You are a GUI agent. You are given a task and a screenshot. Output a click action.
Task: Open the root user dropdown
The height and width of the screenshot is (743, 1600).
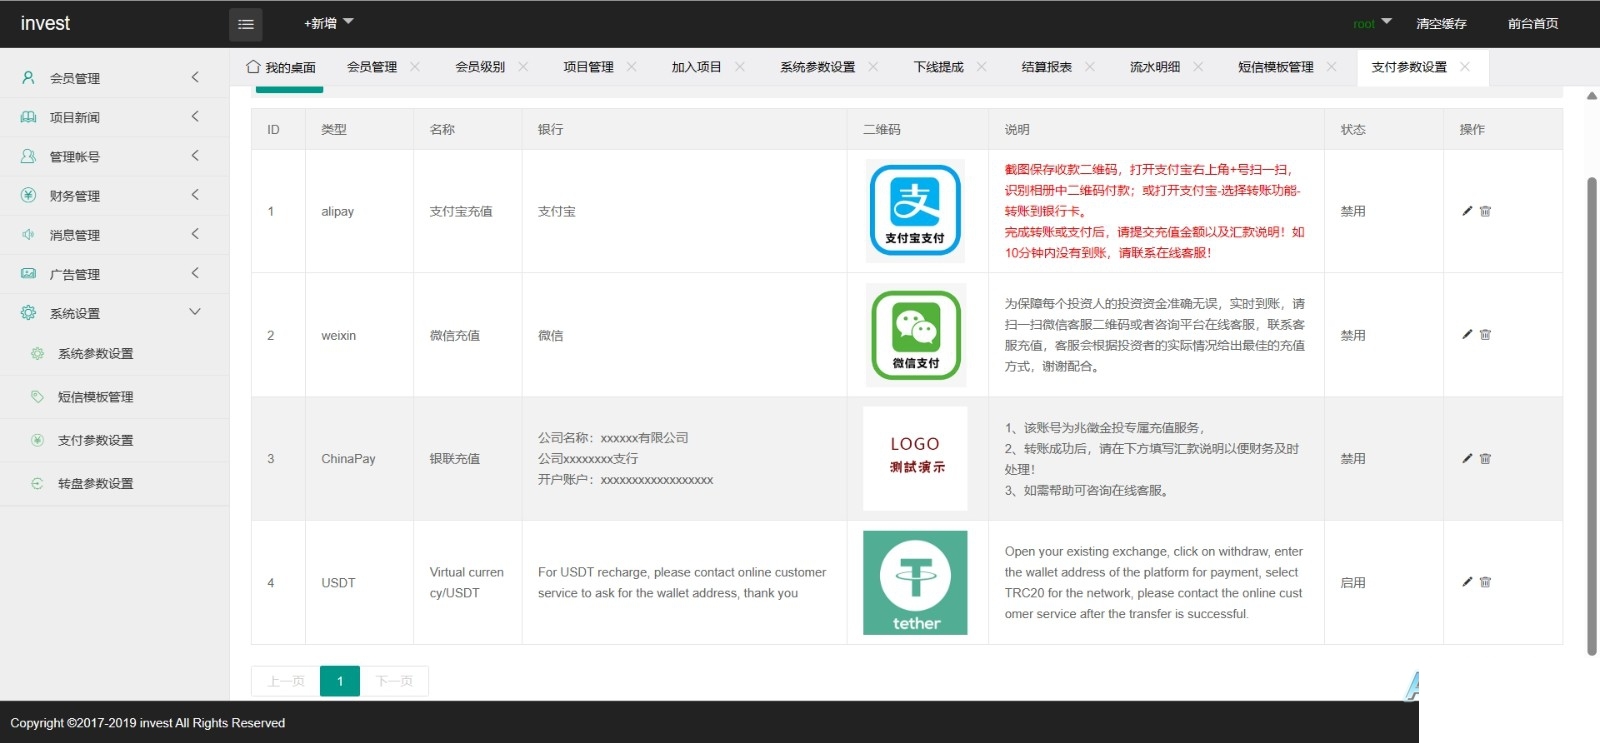1372,23
